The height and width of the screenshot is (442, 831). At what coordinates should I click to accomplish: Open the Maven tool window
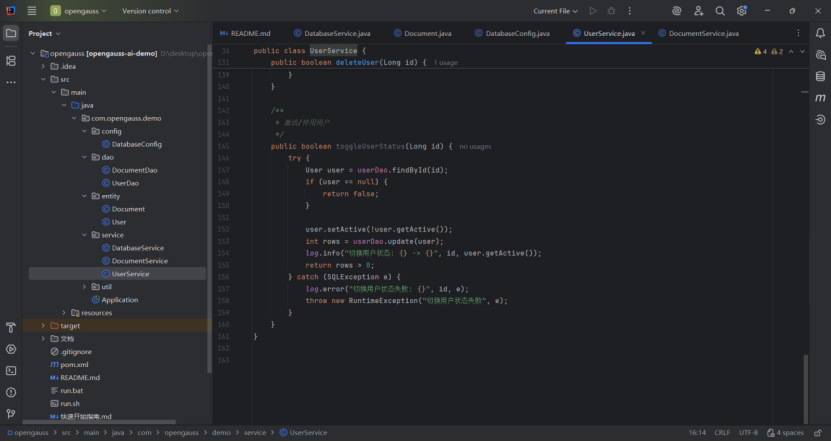pos(820,98)
